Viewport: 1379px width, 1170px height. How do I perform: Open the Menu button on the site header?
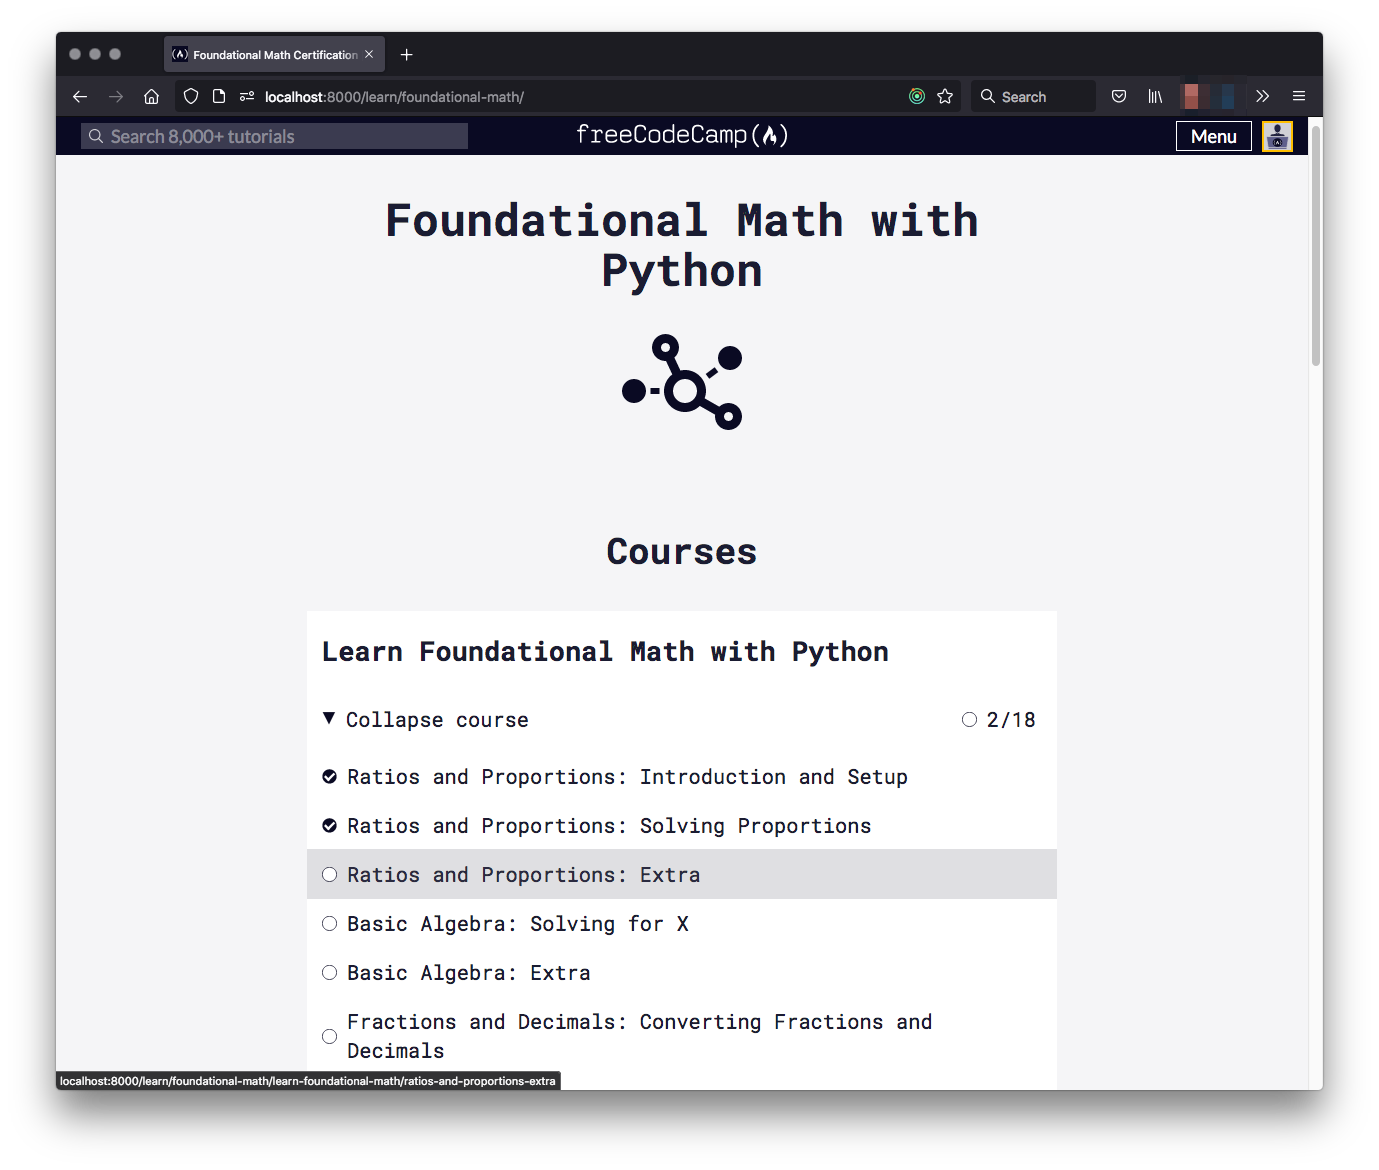point(1213,136)
